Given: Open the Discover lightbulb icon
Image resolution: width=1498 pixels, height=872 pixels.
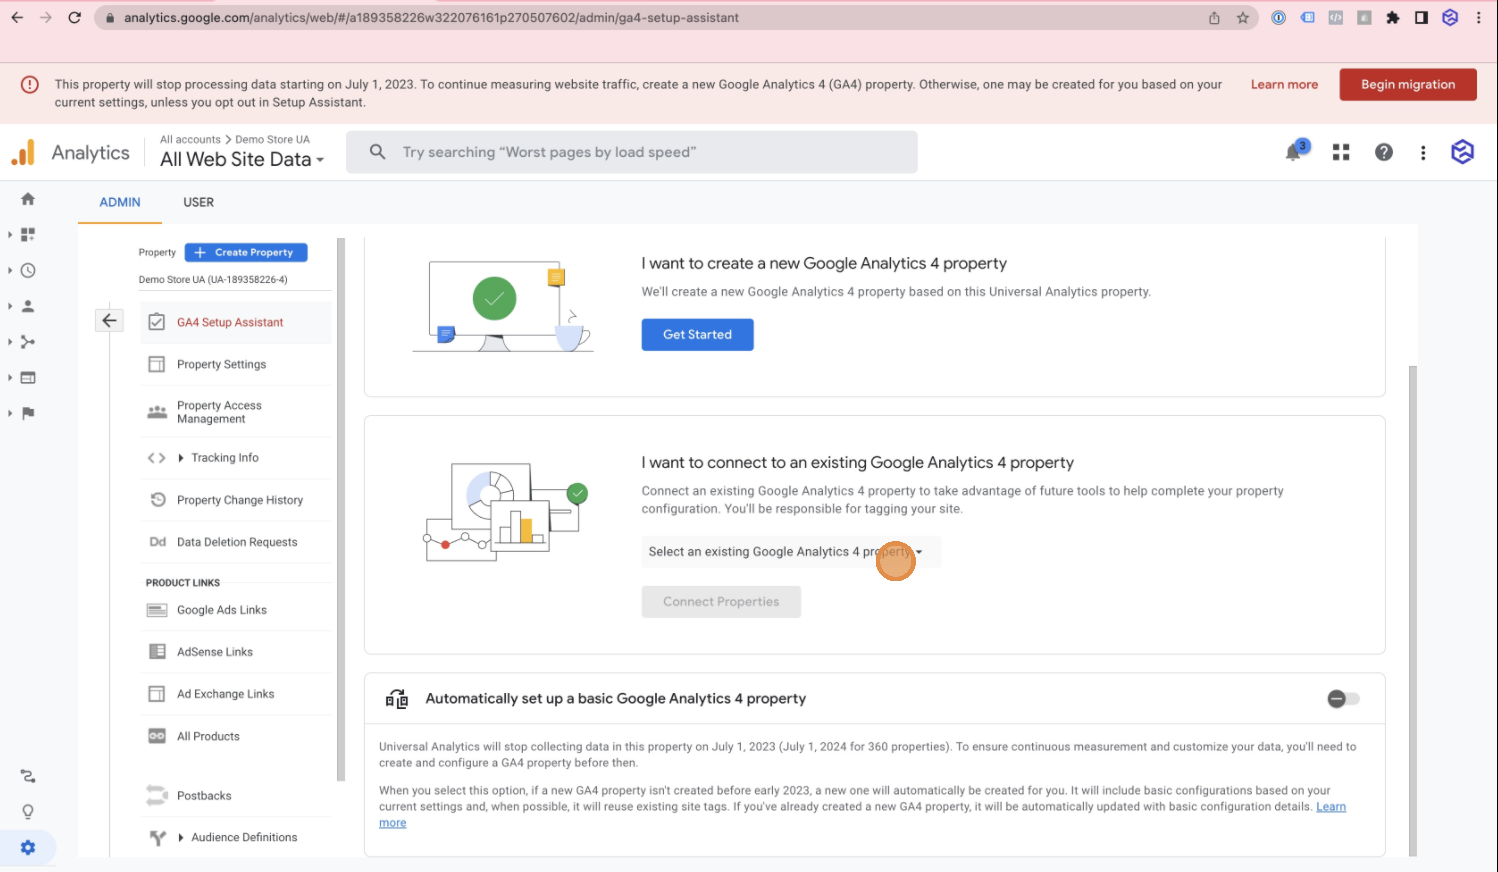Looking at the screenshot, I should click(28, 811).
